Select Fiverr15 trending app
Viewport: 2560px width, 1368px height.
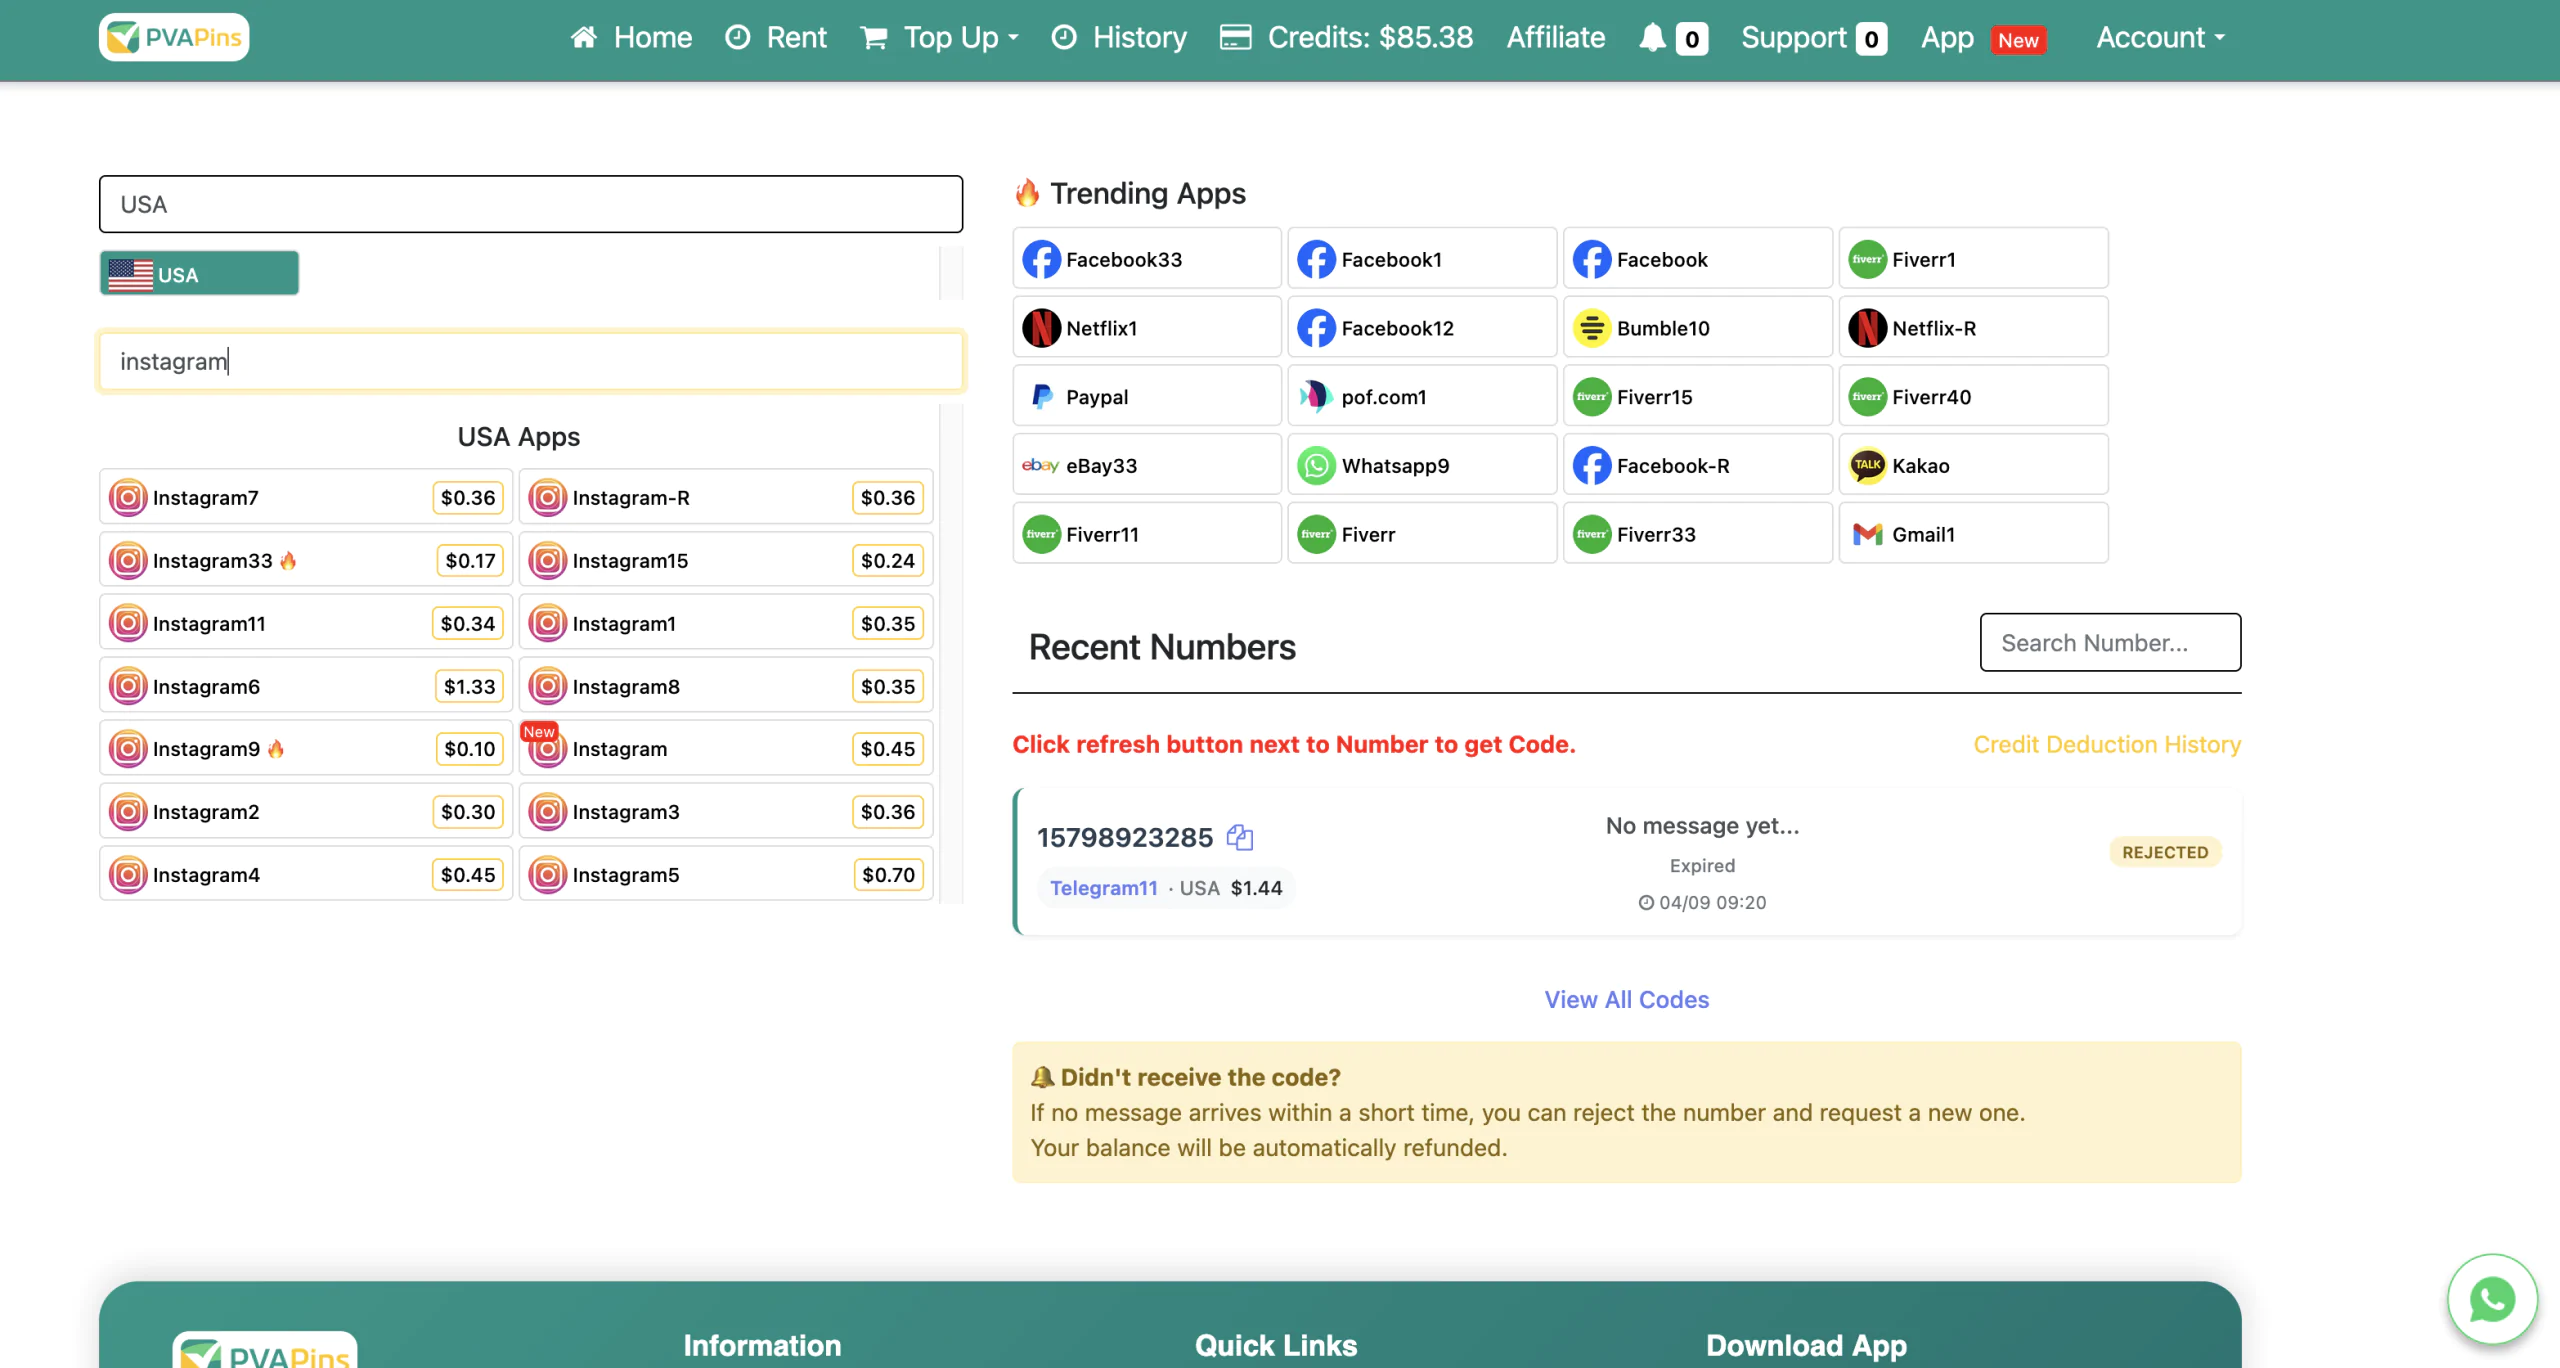click(1698, 397)
